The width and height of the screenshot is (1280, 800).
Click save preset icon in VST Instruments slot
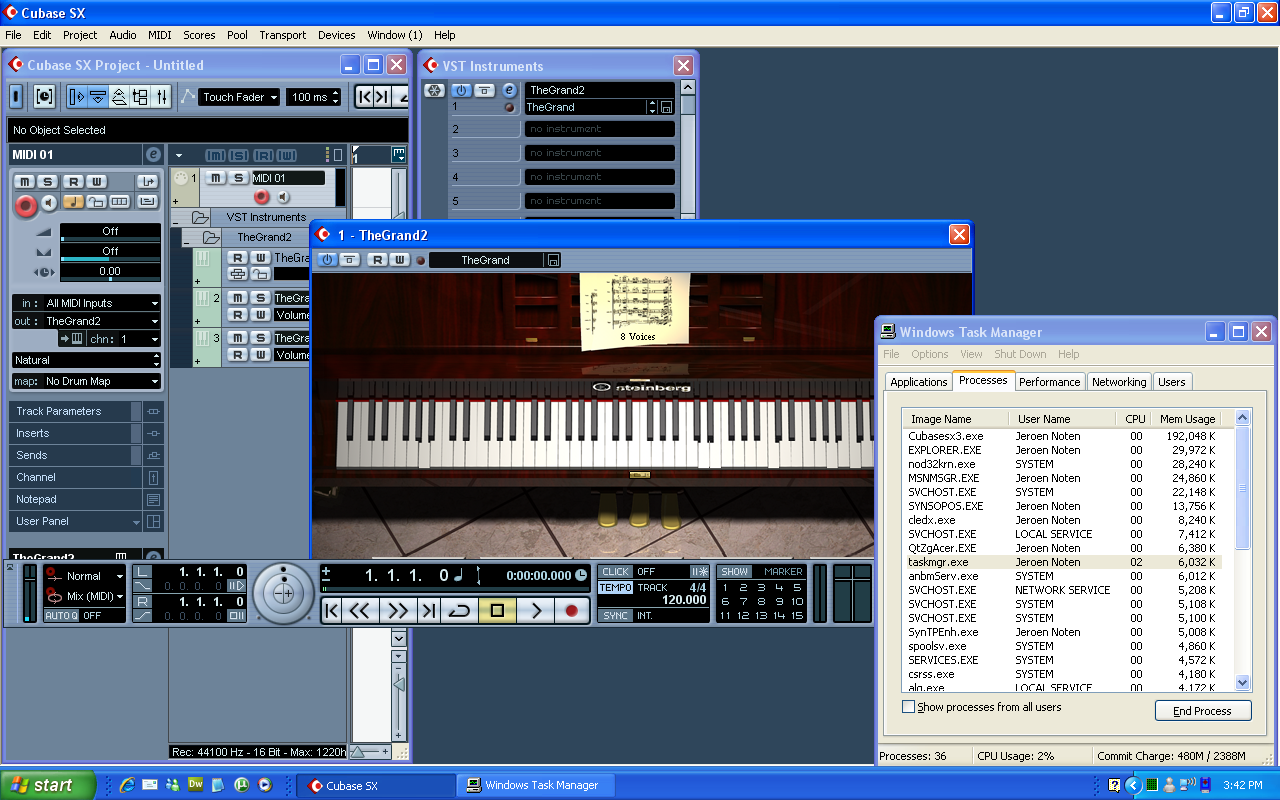pos(667,107)
